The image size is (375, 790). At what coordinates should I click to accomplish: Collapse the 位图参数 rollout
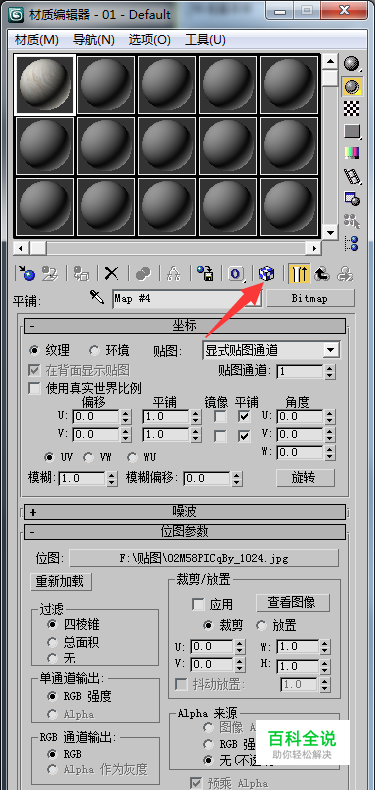pyautogui.click(x=184, y=532)
